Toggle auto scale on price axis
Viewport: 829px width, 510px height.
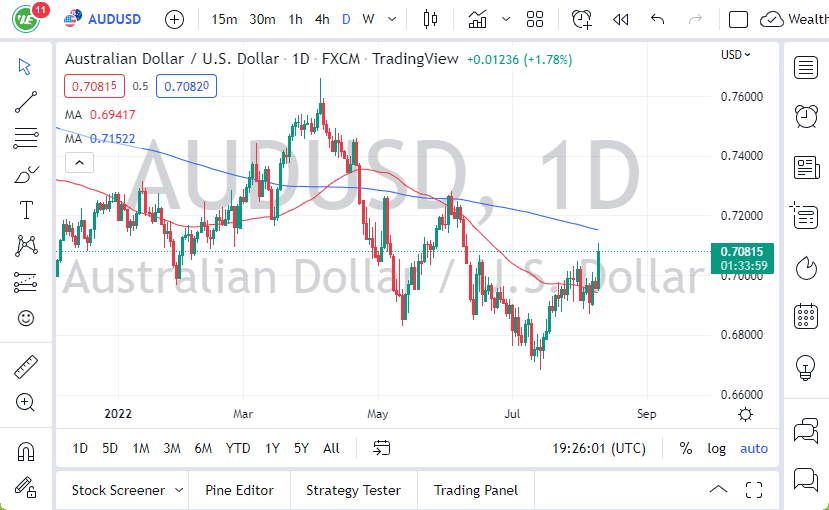[754, 448]
